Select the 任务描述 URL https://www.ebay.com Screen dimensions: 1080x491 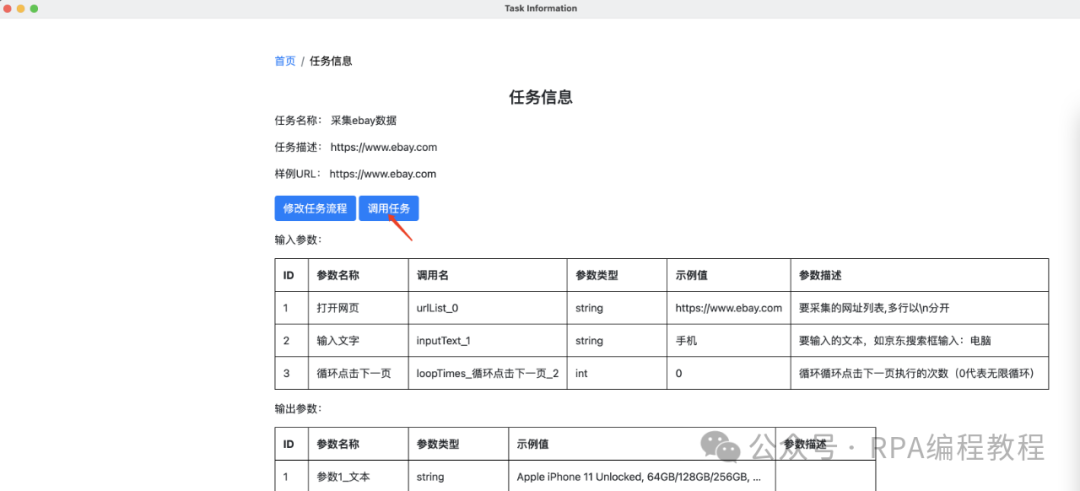tap(384, 147)
